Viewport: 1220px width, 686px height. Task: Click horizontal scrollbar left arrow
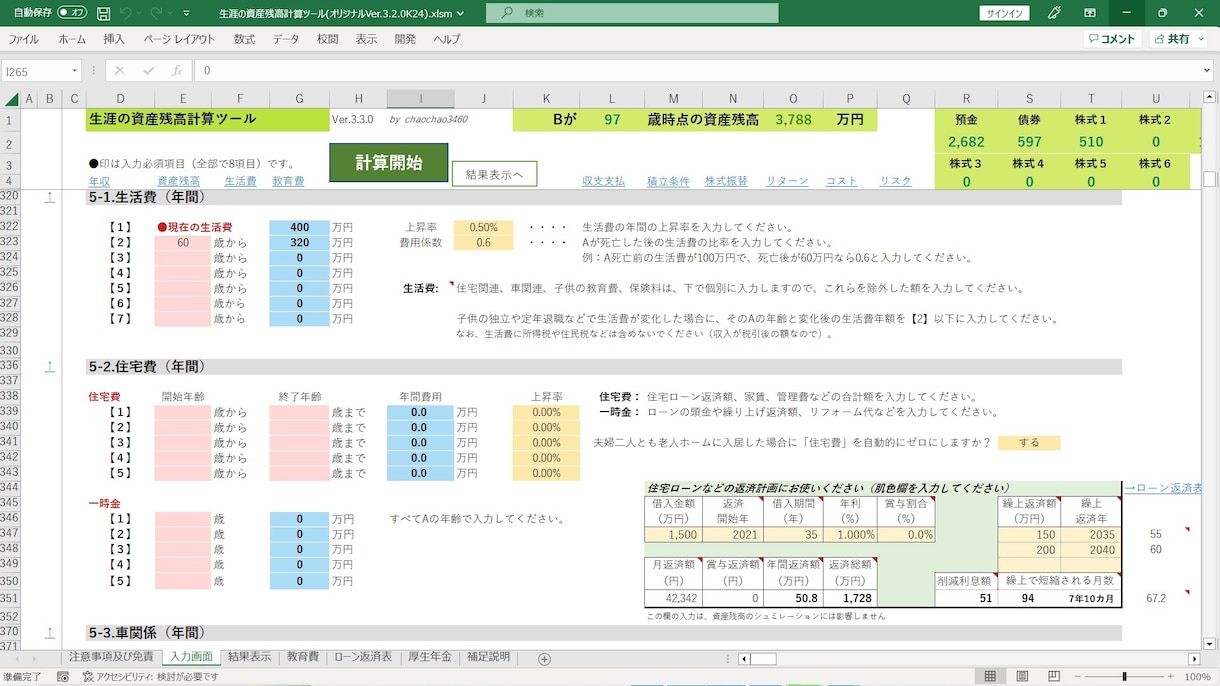coord(742,659)
